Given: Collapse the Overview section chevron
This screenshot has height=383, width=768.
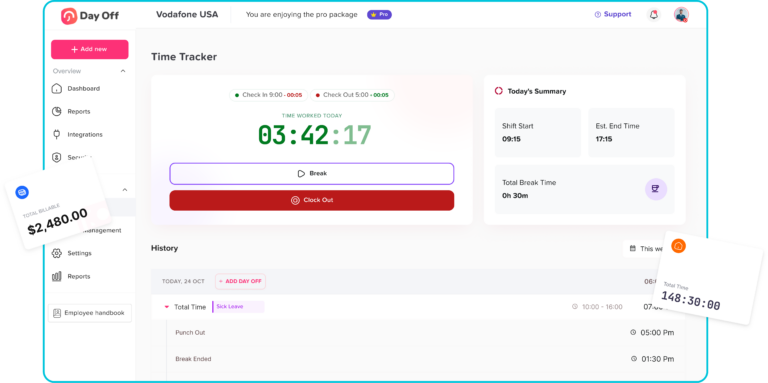Looking at the screenshot, I should pyautogui.click(x=123, y=71).
